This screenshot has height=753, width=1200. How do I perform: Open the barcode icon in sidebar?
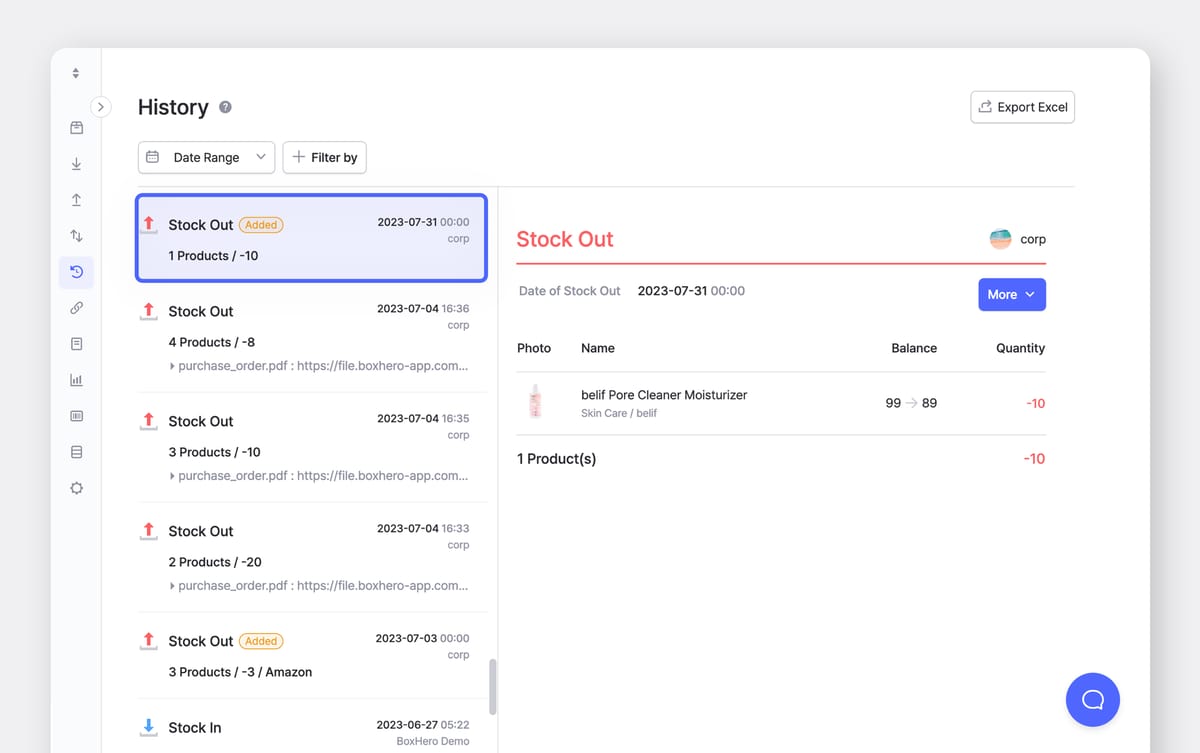[76, 416]
